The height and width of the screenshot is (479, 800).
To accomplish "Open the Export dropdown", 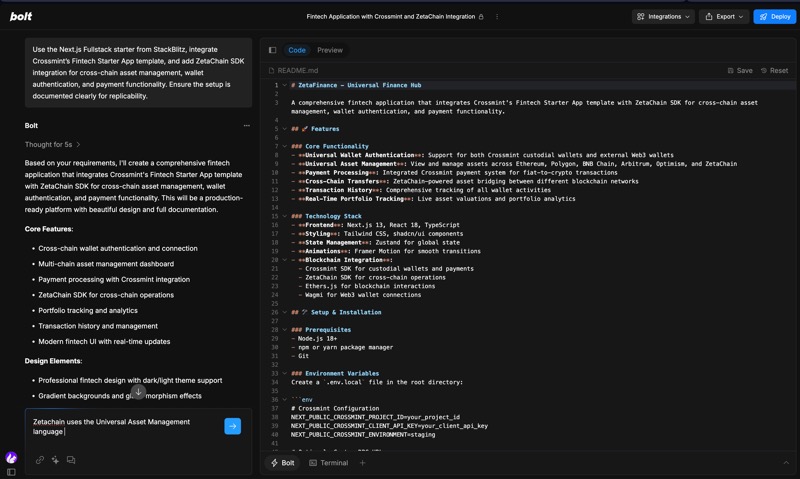I will pyautogui.click(x=724, y=17).
